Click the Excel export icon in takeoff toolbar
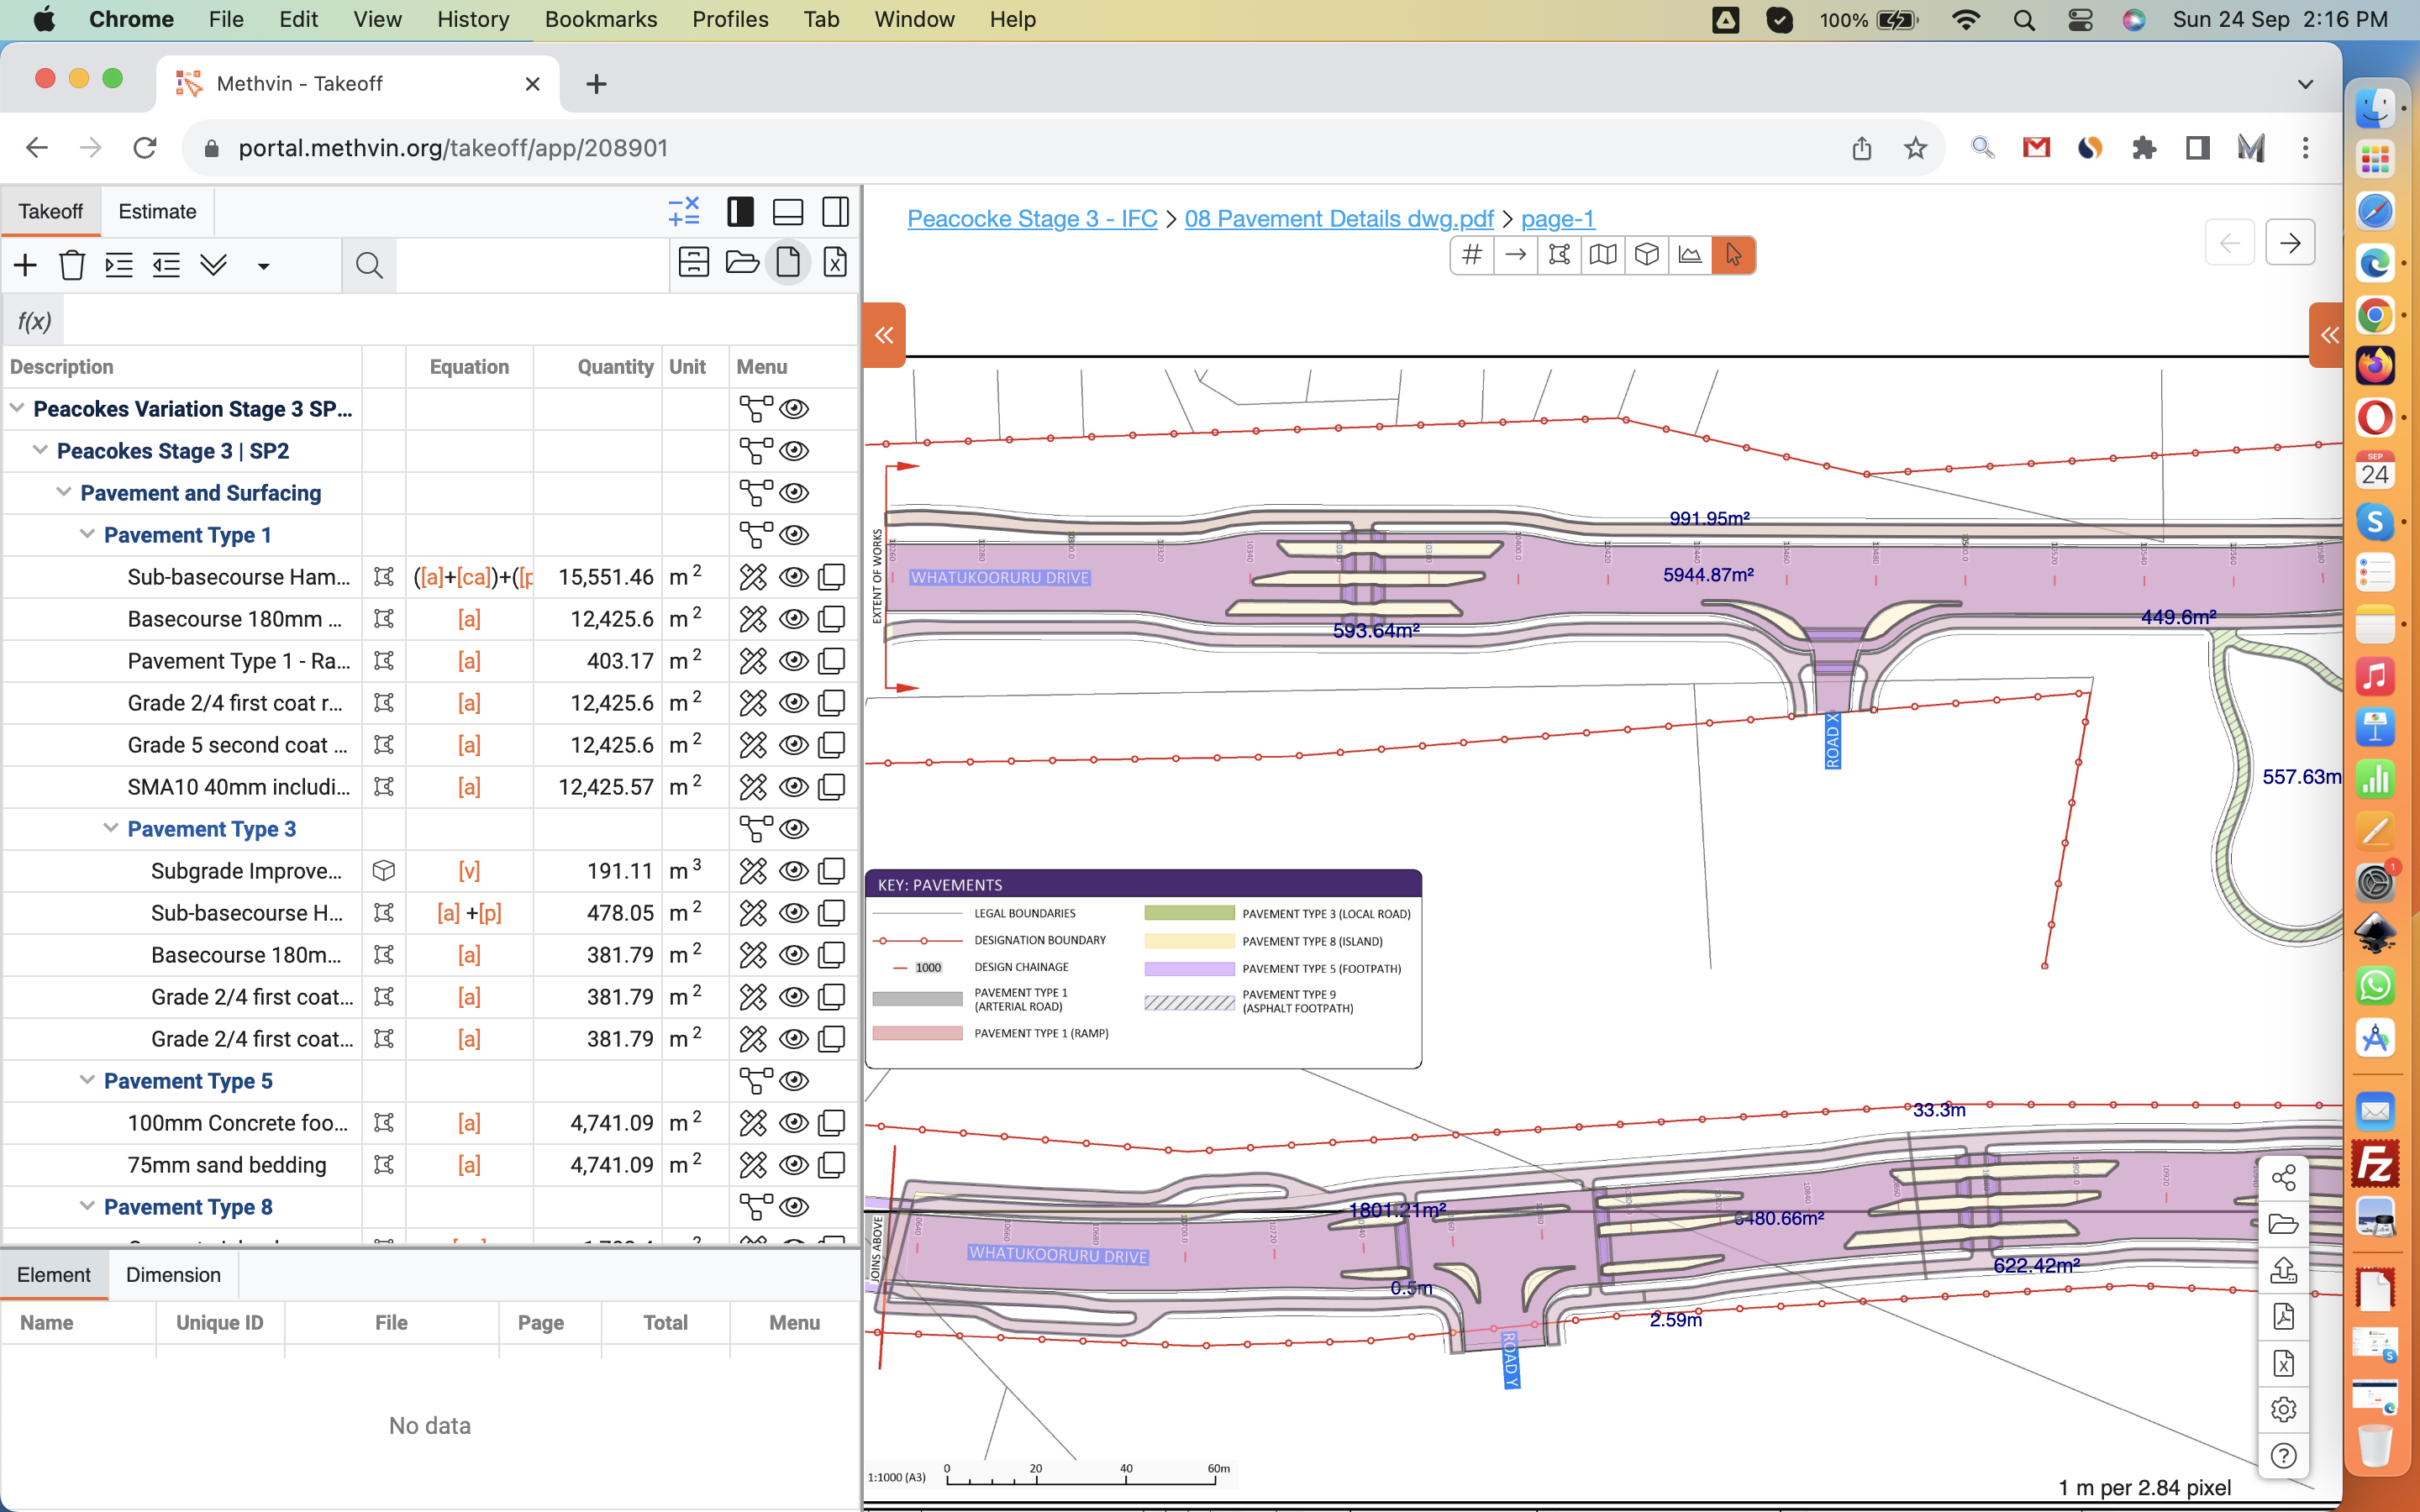Image resolution: width=2420 pixels, height=1512 pixels. pos(835,263)
